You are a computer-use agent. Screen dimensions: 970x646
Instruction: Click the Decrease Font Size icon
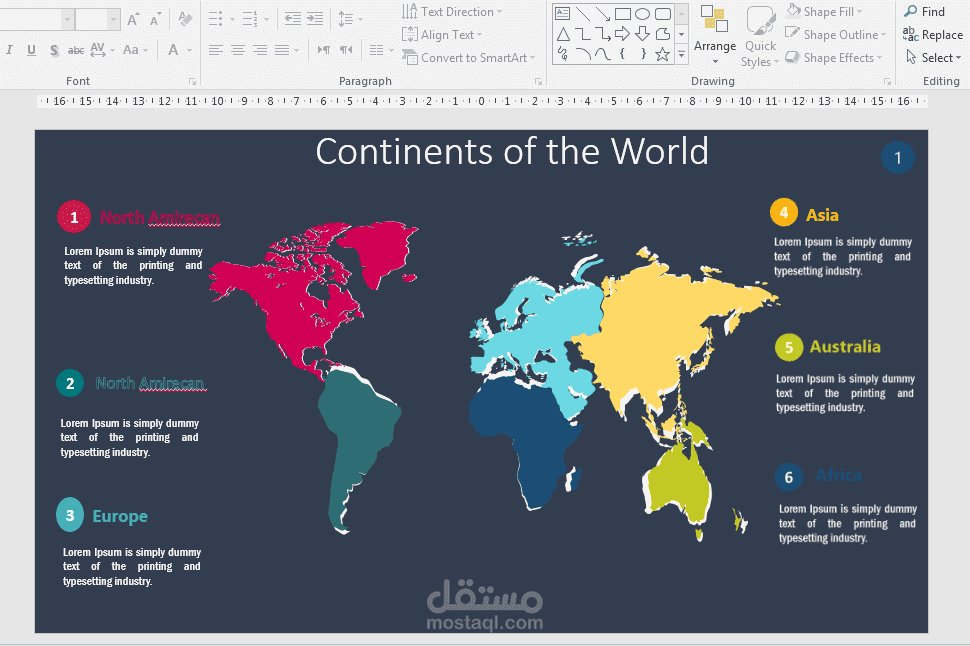155,19
